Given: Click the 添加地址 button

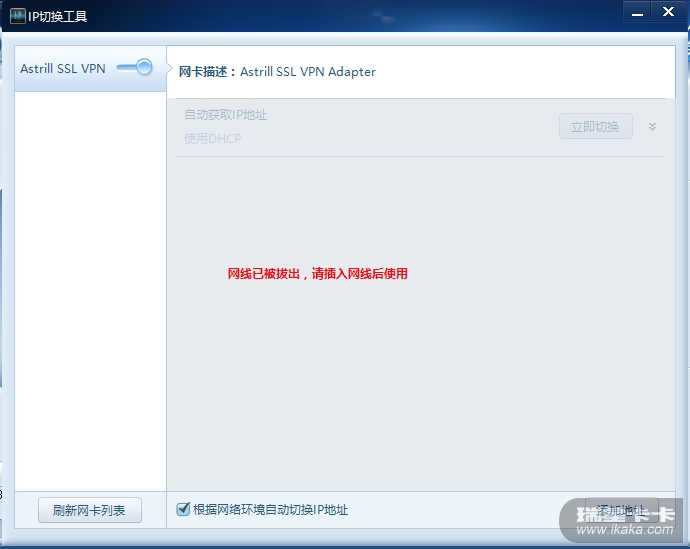Looking at the screenshot, I should pos(621,510).
